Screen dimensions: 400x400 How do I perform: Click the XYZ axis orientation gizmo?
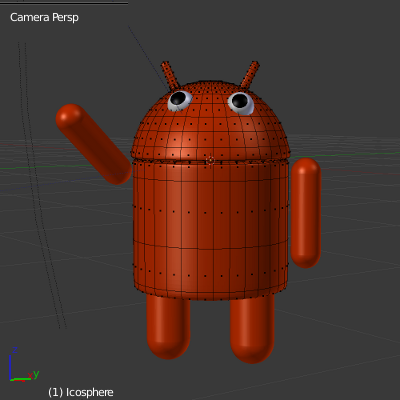pos(23,365)
